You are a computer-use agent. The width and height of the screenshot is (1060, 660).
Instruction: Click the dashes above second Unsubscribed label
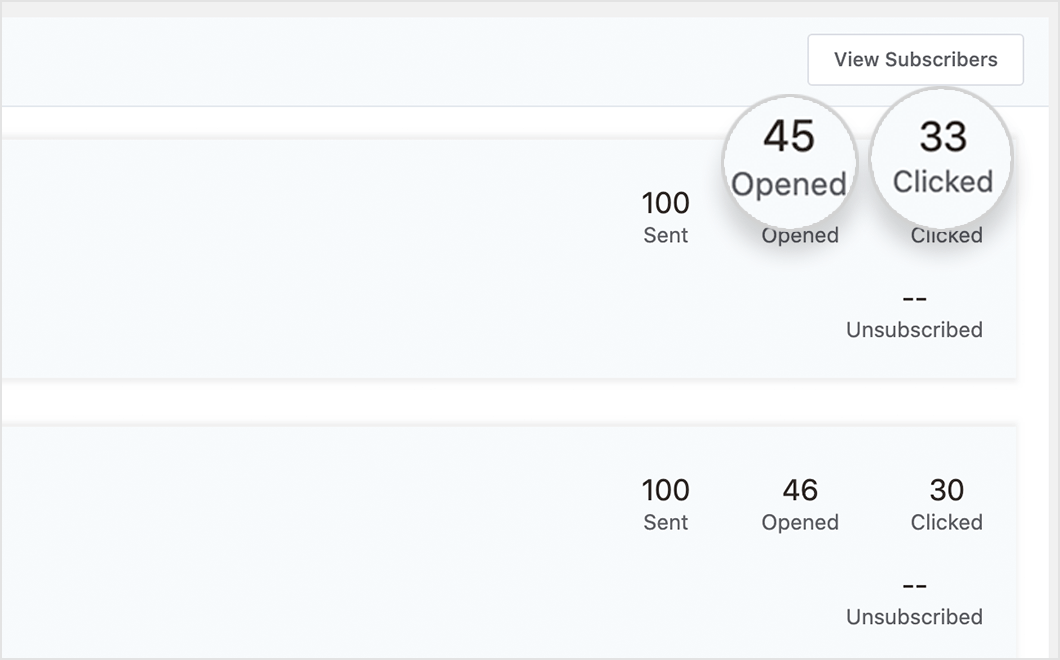pyautogui.click(x=914, y=586)
